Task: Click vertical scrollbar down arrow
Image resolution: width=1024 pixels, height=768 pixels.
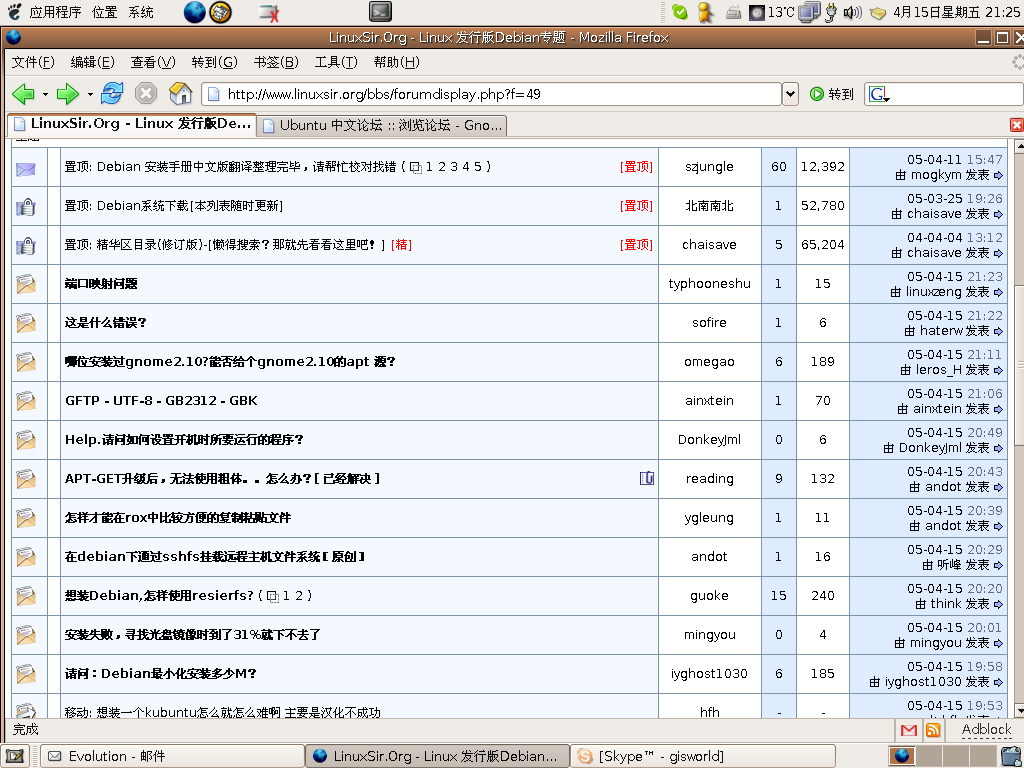Action: point(1019,710)
